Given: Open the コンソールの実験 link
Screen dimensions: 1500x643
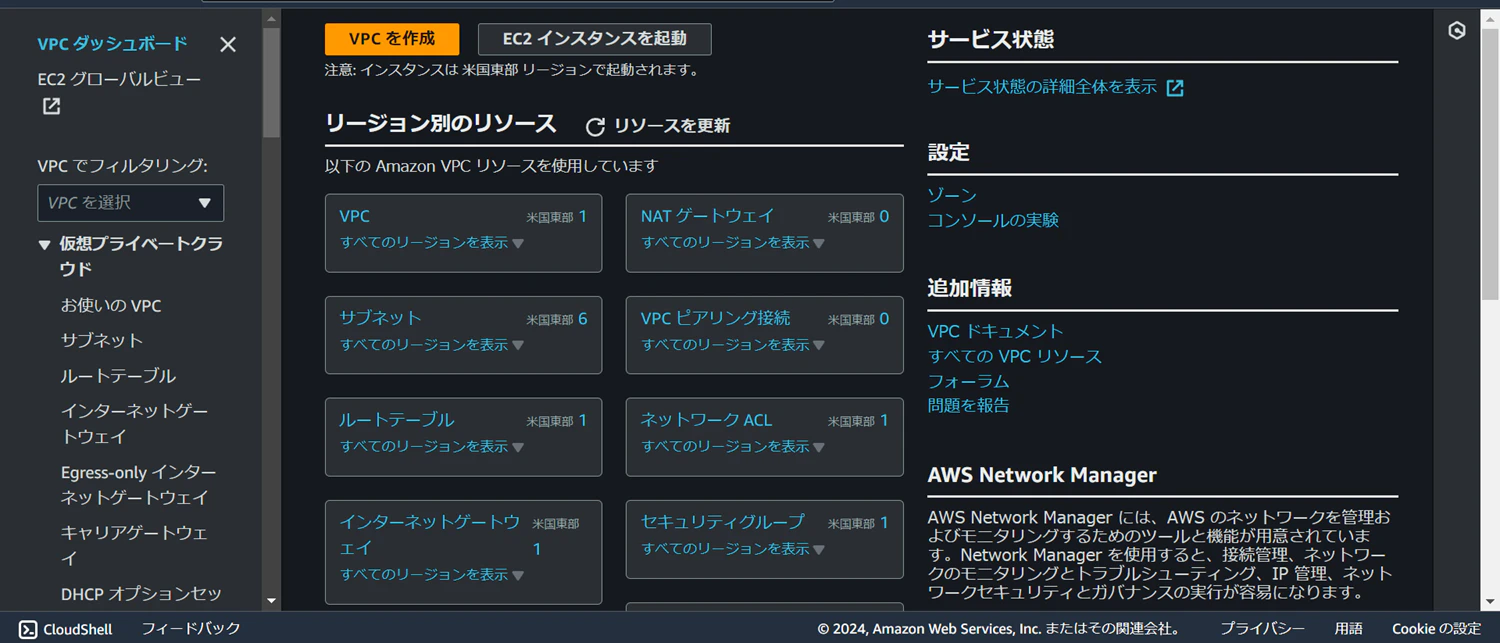Looking at the screenshot, I should point(993,220).
